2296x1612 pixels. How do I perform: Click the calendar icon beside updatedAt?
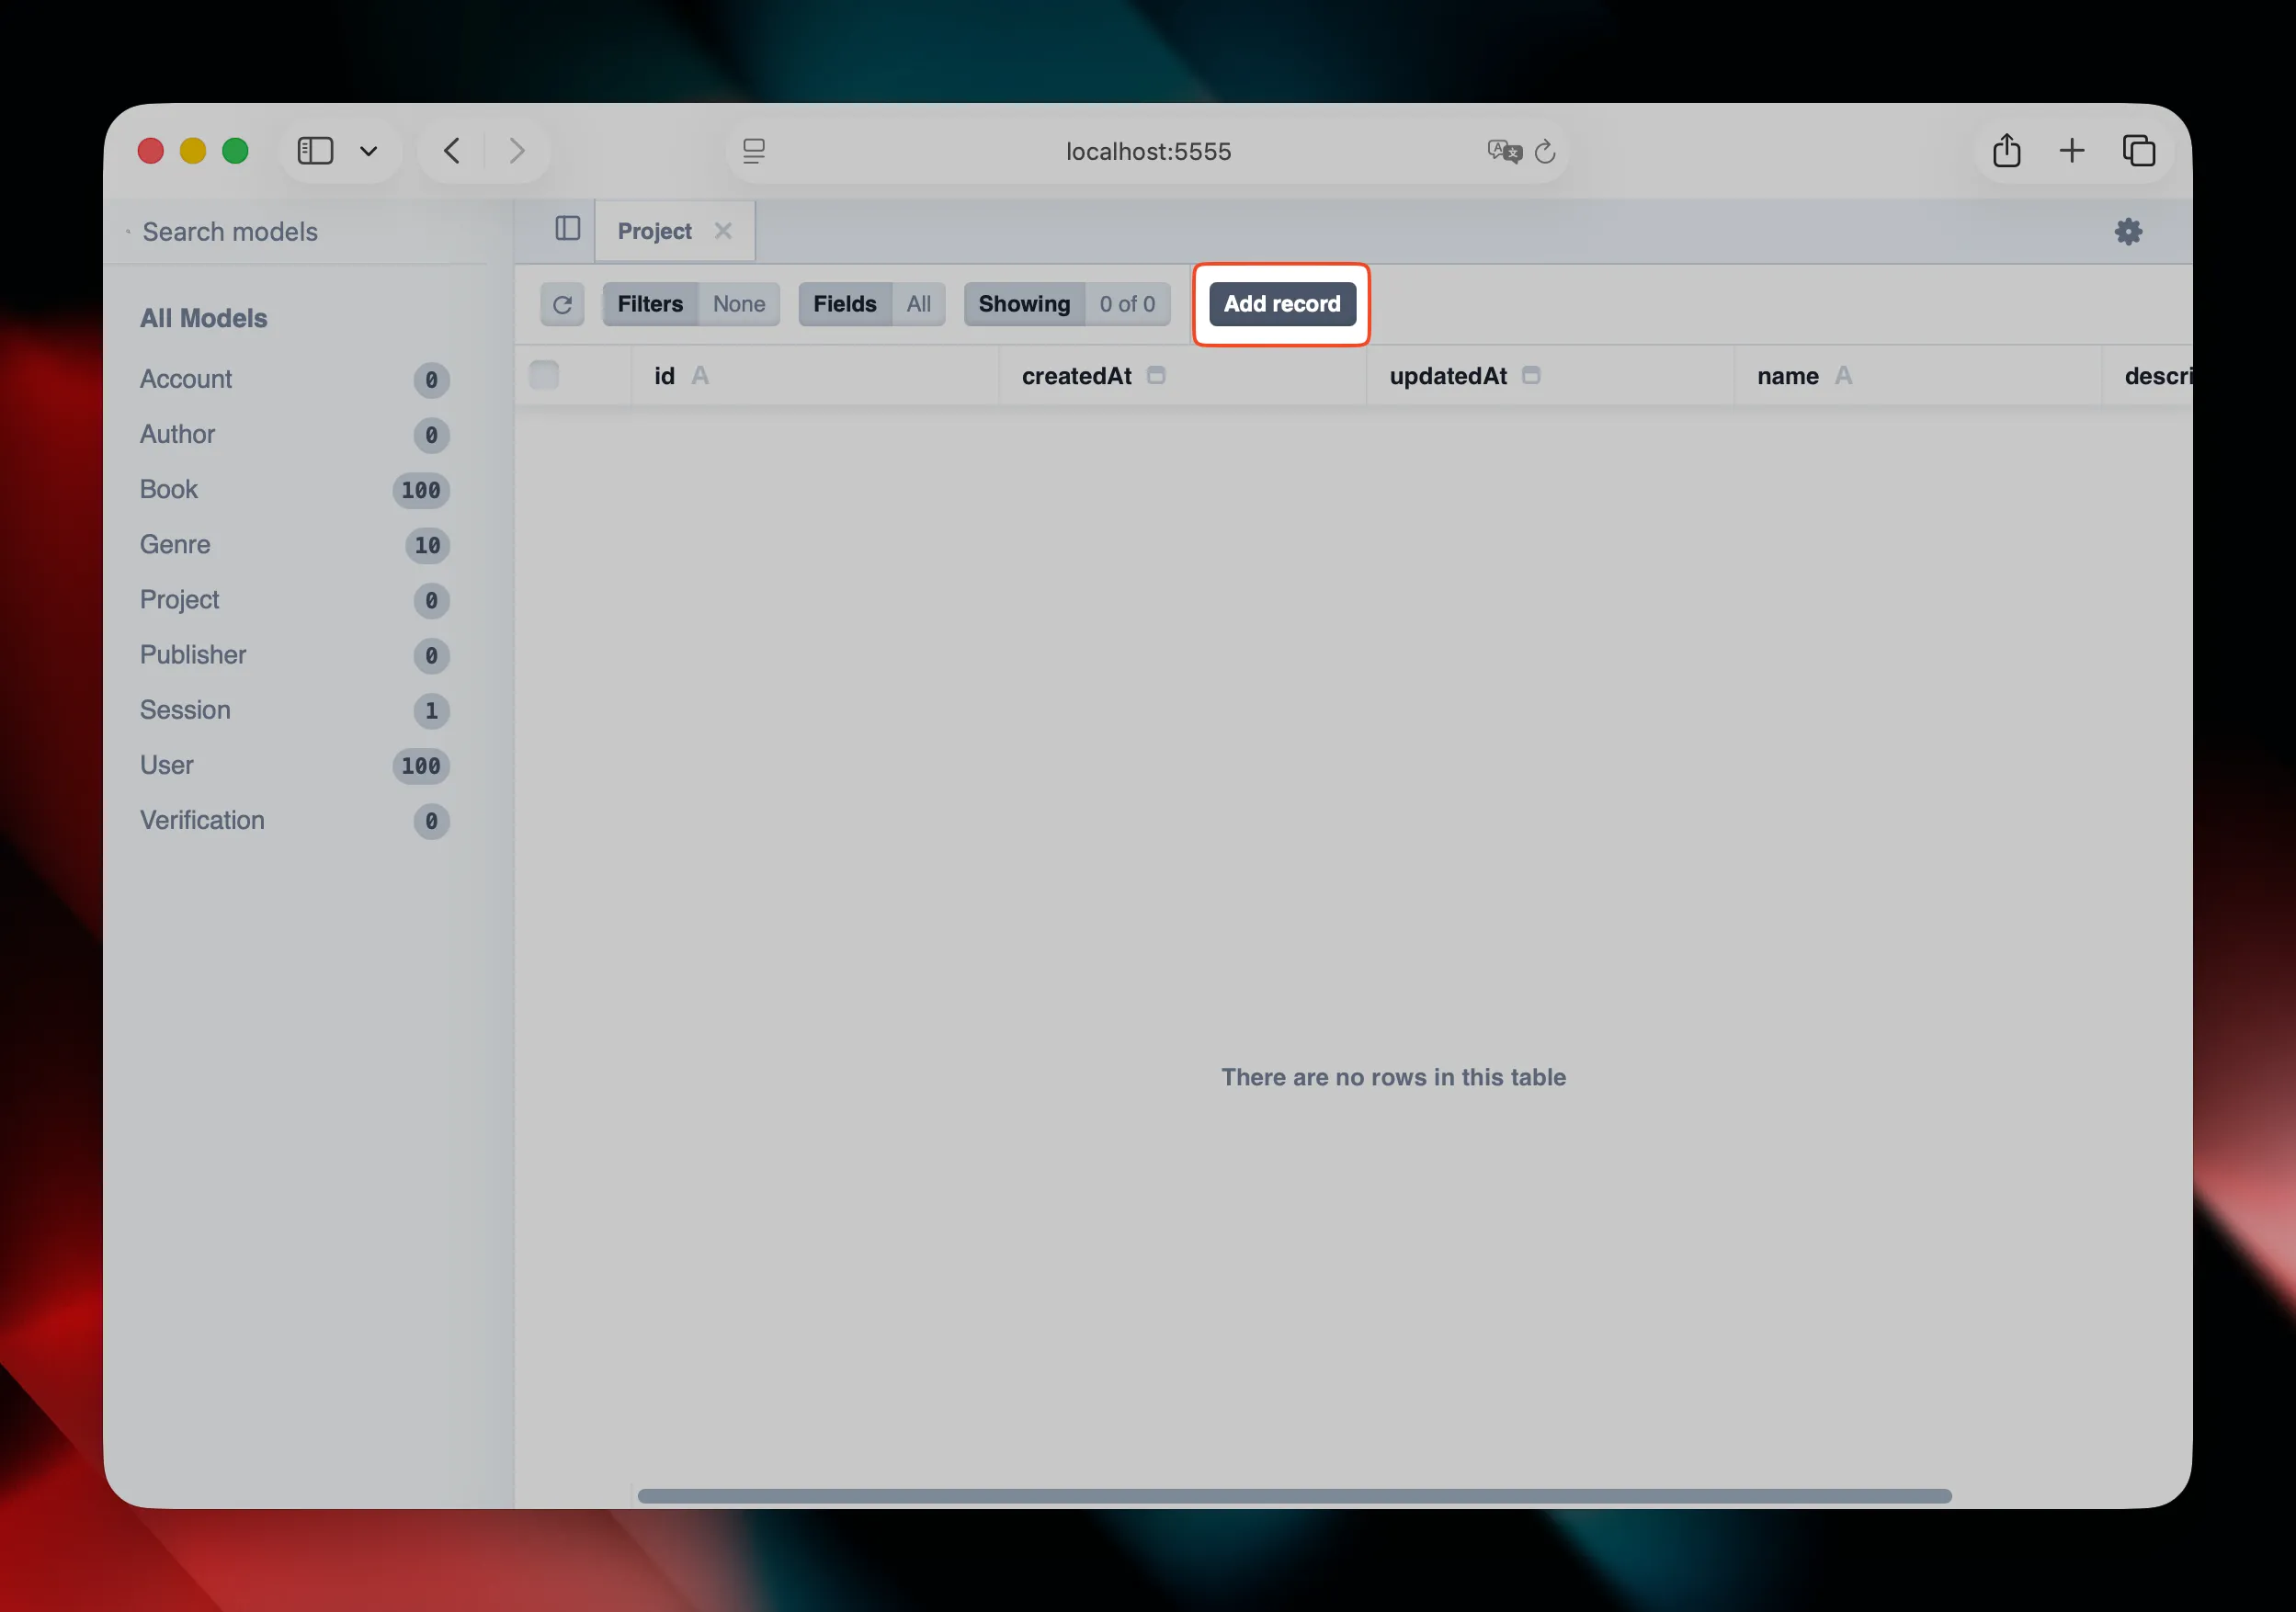point(1531,376)
